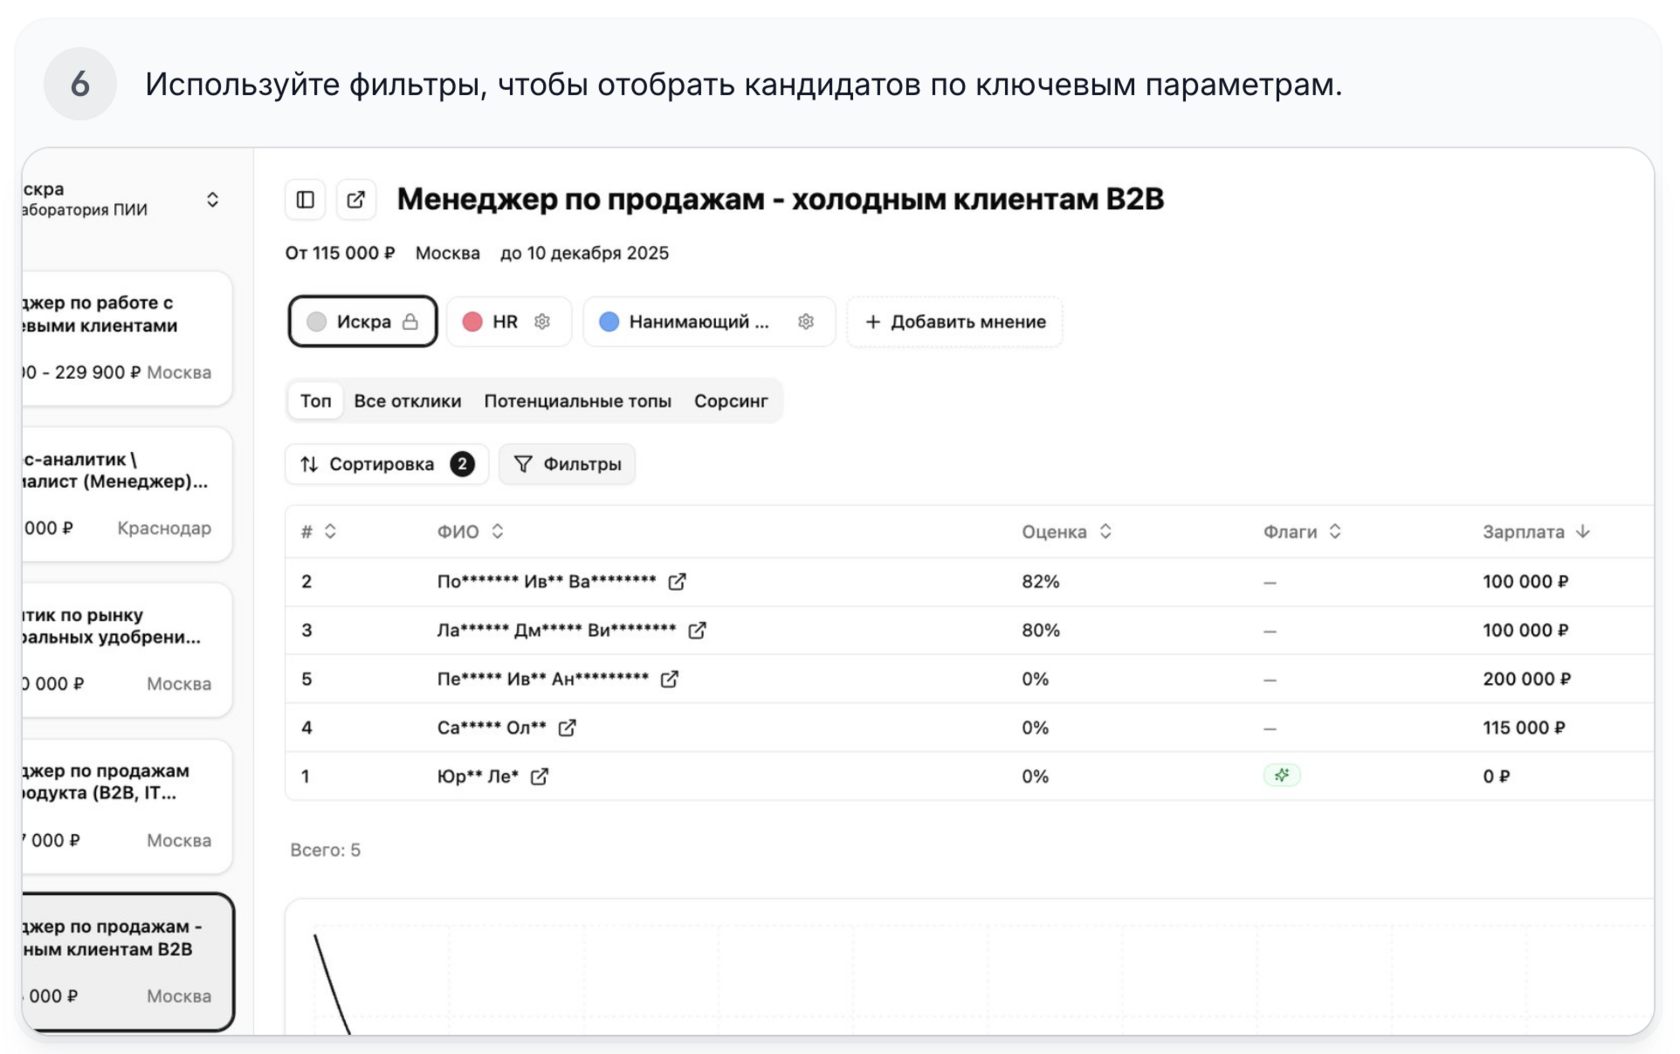Screen dimensions: 1680x1054
Task: Click the green flag badge for Юр** Ле*
Action: [1281, 776]
